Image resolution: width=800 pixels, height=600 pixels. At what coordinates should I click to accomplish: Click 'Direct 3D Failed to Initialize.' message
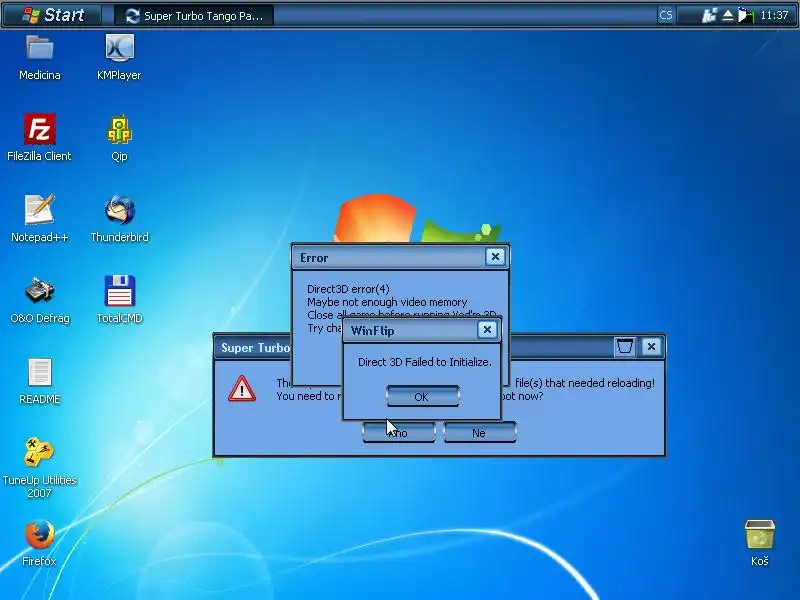coord(424,362)
